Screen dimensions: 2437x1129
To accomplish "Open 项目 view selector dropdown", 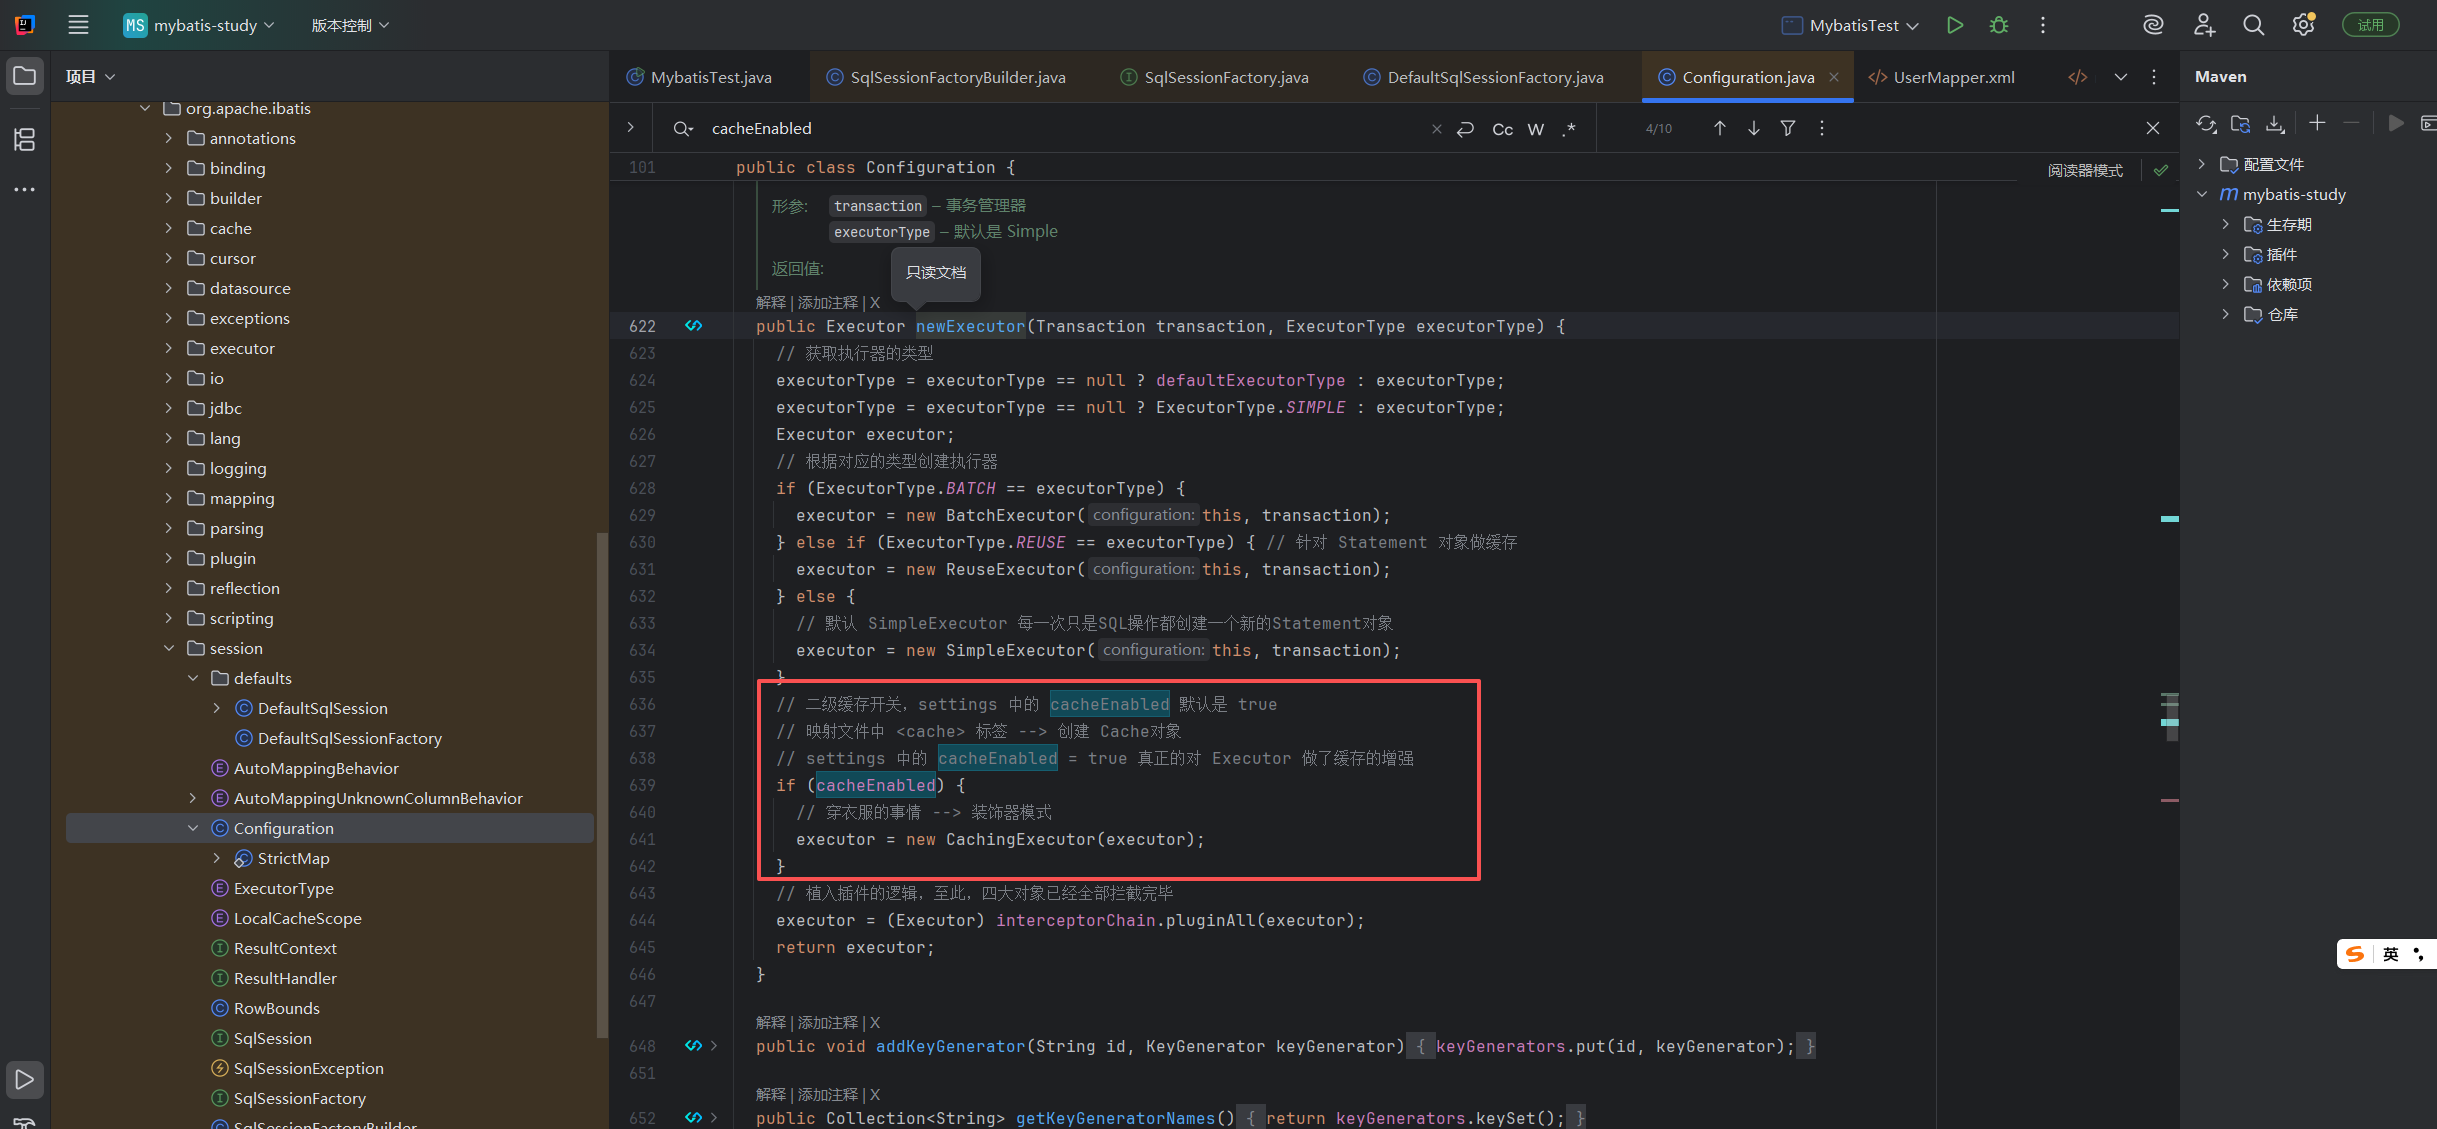I will pyautogui.click(x=90, y=77).
